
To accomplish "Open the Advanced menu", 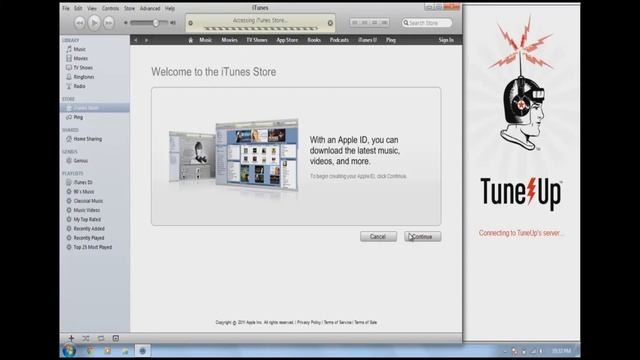I will click(x=150, y=8).
